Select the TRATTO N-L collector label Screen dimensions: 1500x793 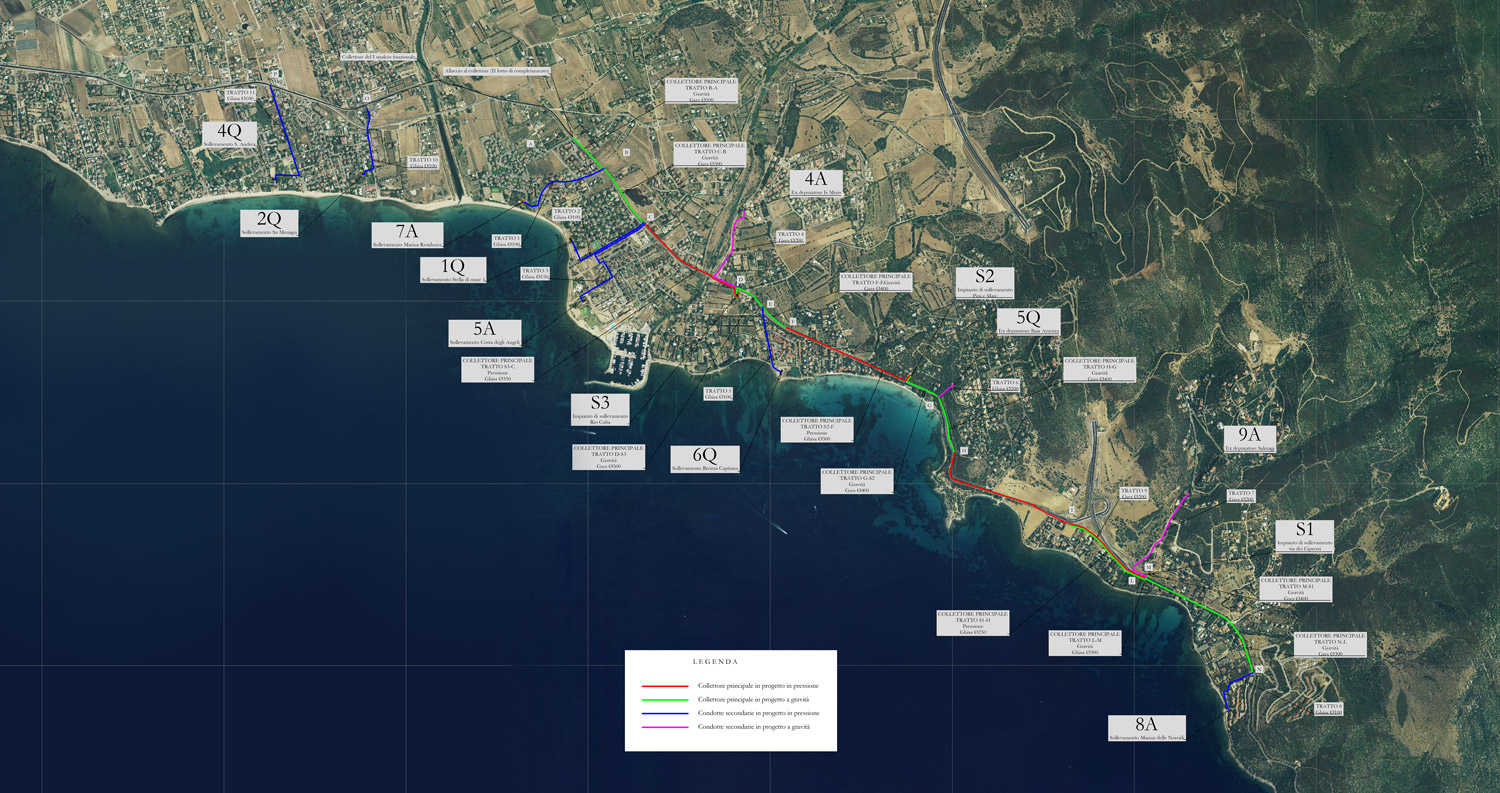[x=1330, y=644]
